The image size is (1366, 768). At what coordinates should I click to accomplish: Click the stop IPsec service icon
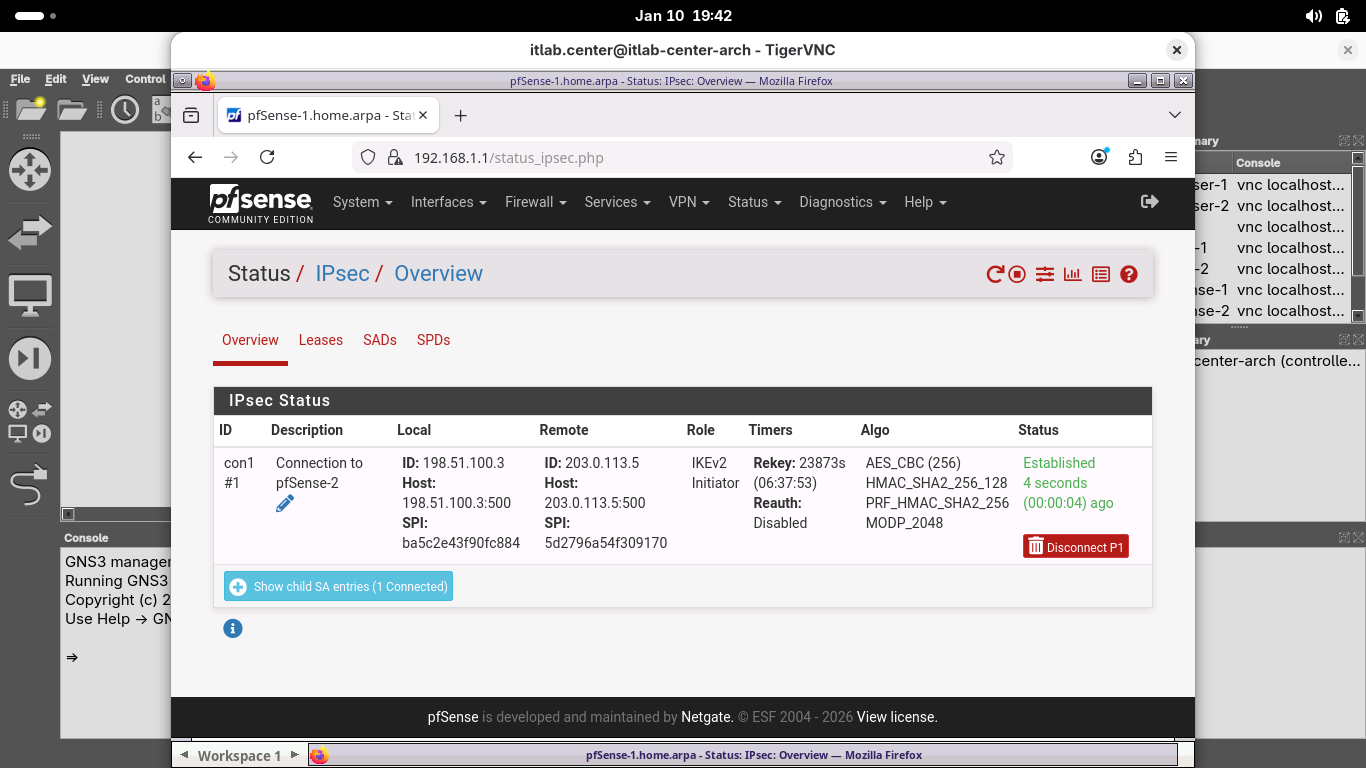[x=1017, y=274]
